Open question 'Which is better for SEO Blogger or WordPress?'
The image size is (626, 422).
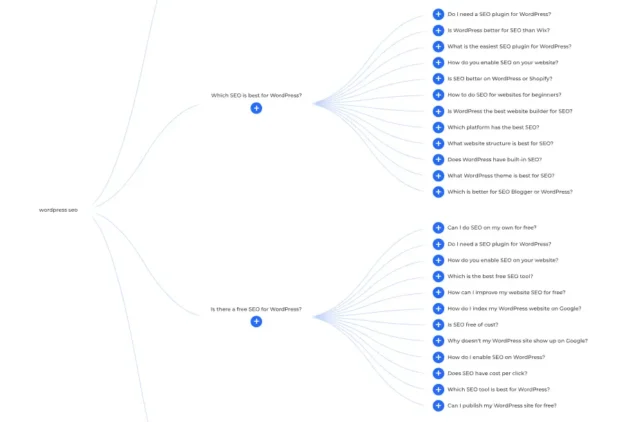(510, 192)
